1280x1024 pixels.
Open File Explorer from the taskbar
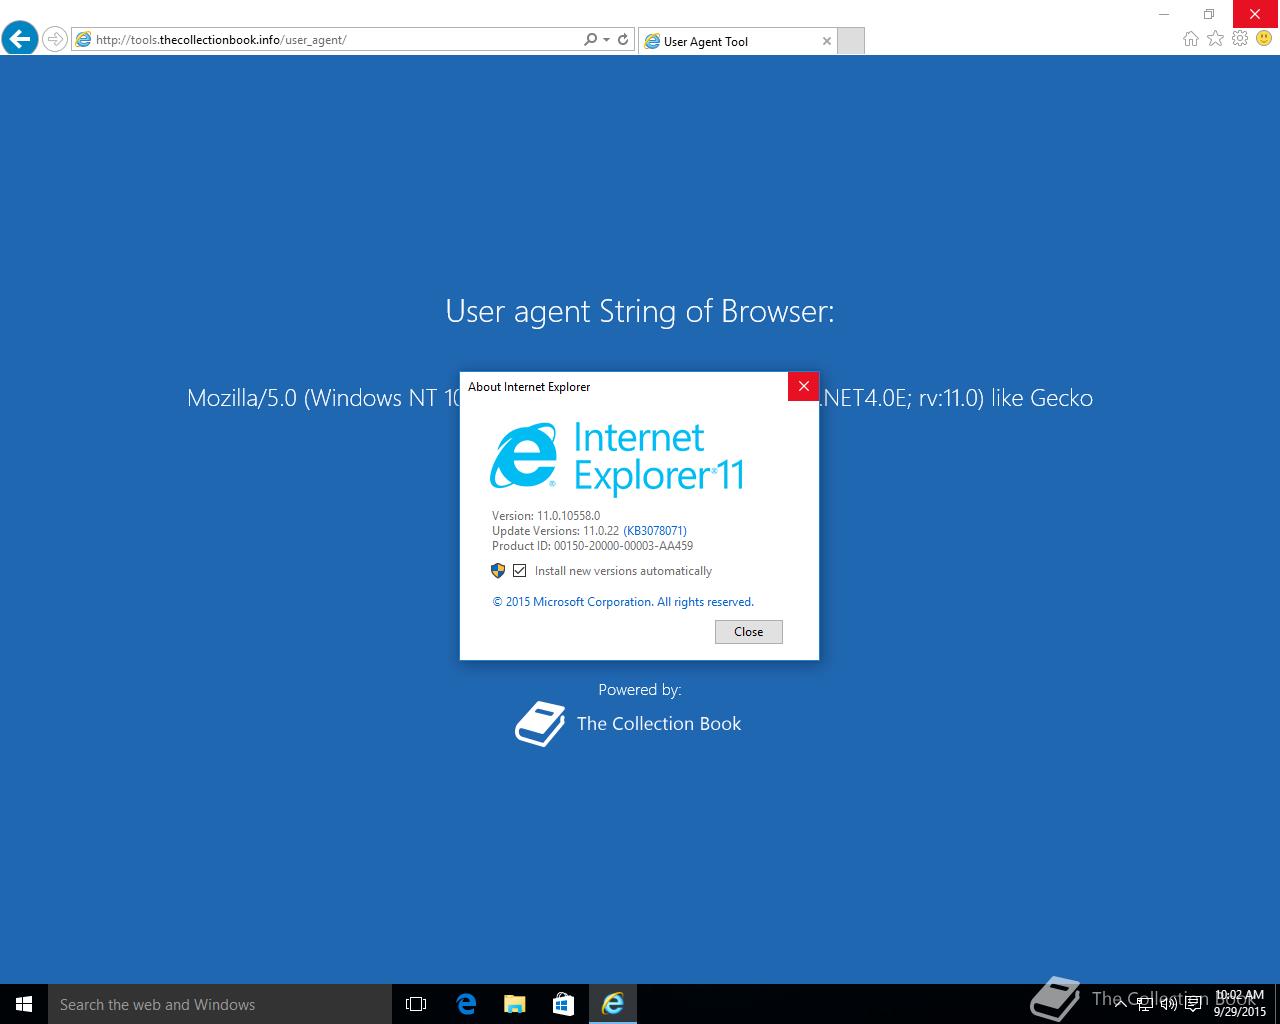tap(514, 1004)
